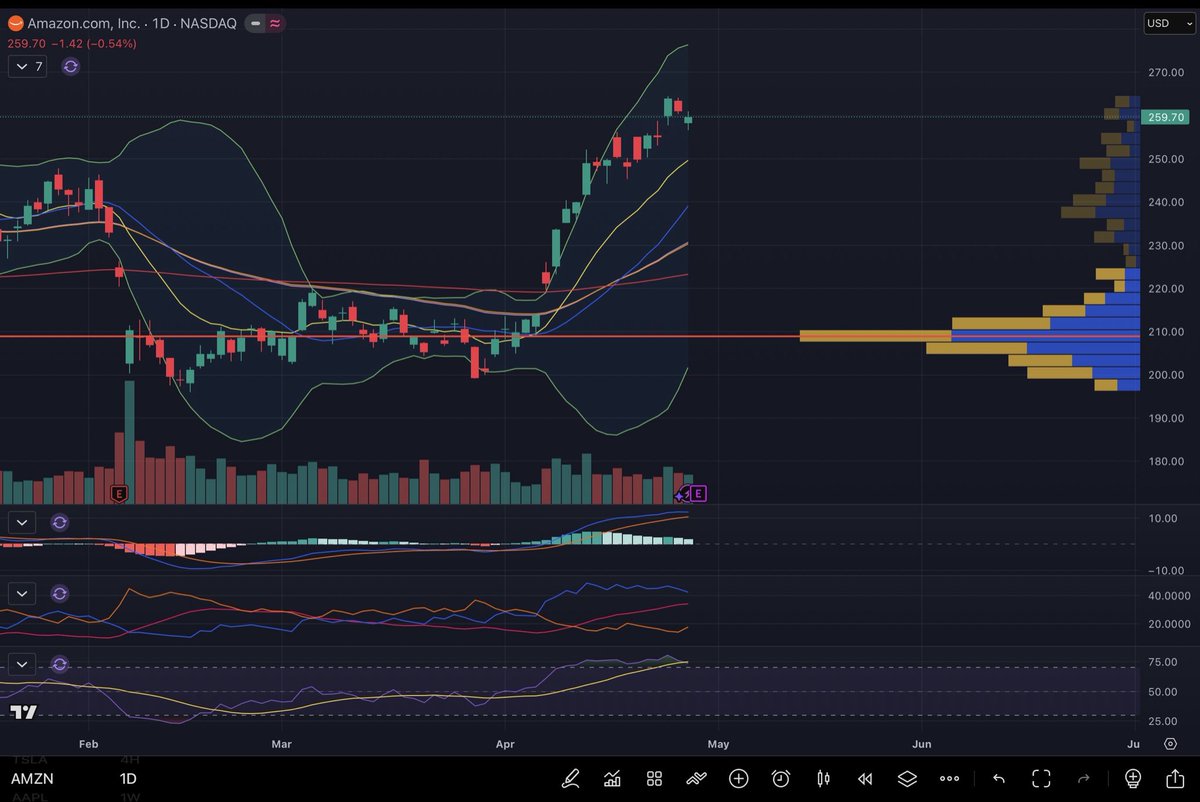Share the chart with the share icon

(1175, 777)
